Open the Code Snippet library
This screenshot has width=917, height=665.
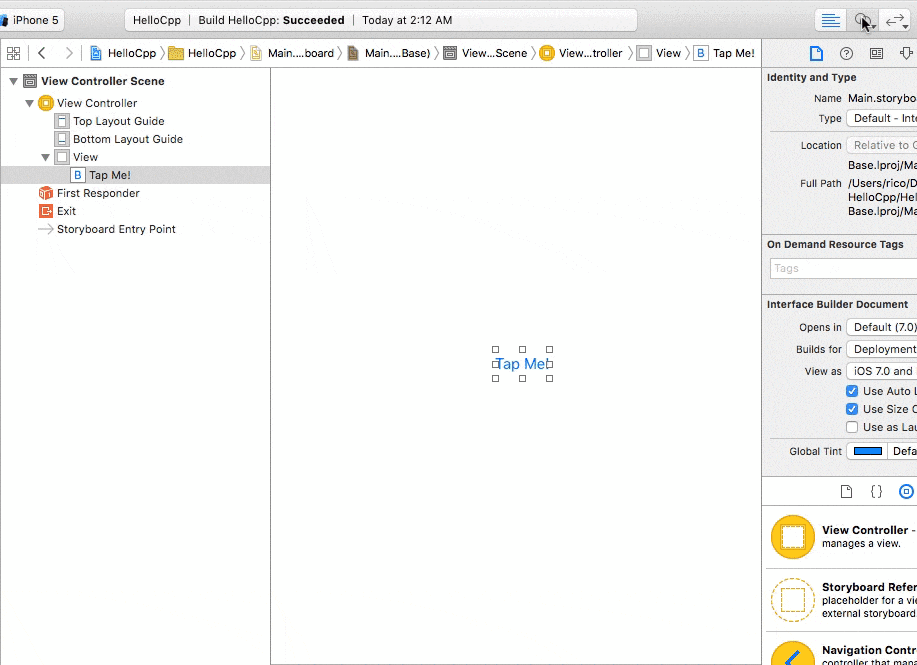point(876,491)
